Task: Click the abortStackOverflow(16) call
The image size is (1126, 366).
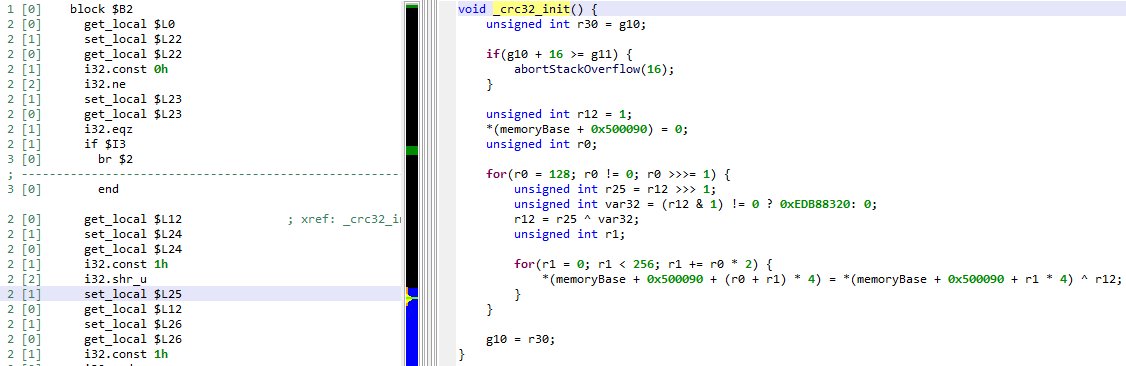Action: pos(595,69)
